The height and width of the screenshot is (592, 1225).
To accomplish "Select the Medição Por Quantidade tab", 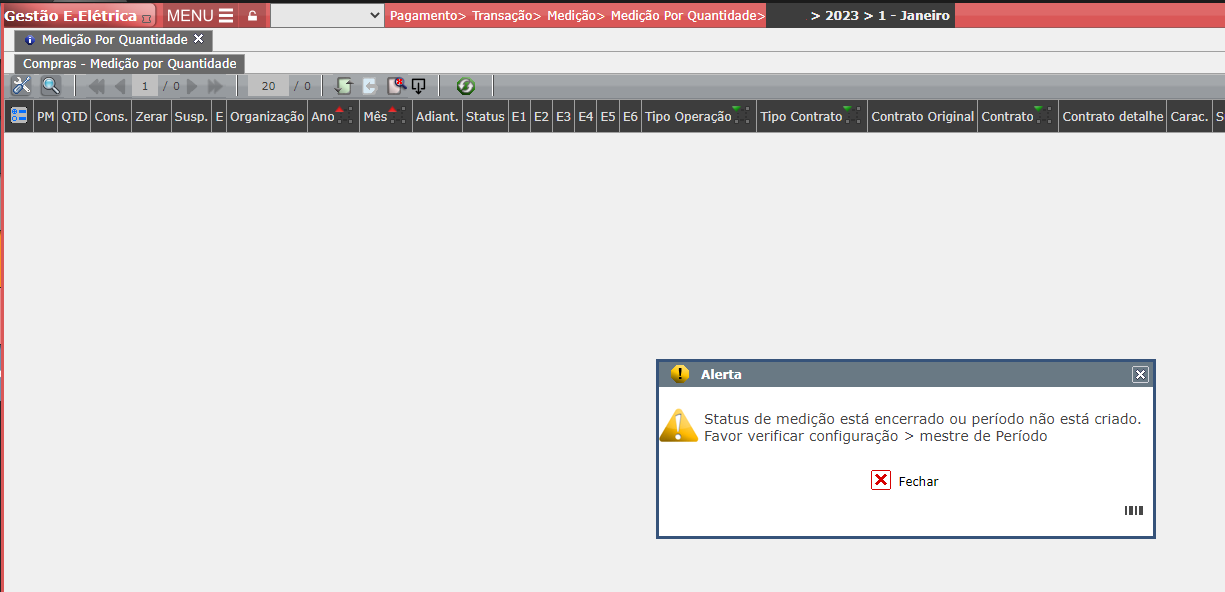I will (114, 40).
